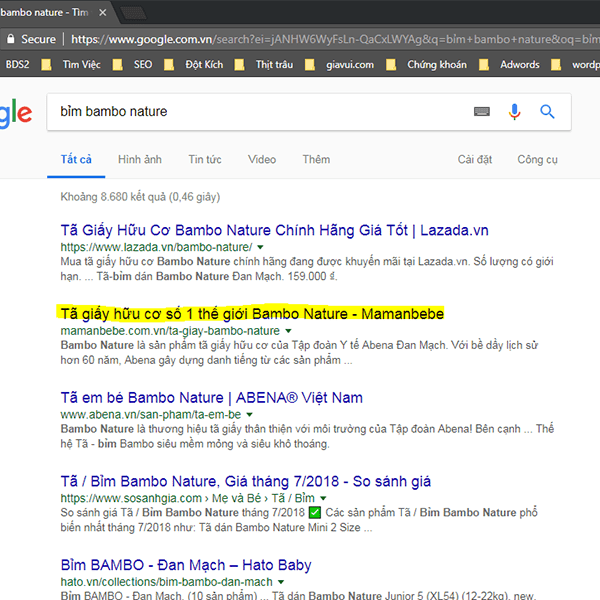Viewport: 600px width, 600px height.
Task: Expand dropdown arrow next to abena.vn URL
Action: (249, 414)
